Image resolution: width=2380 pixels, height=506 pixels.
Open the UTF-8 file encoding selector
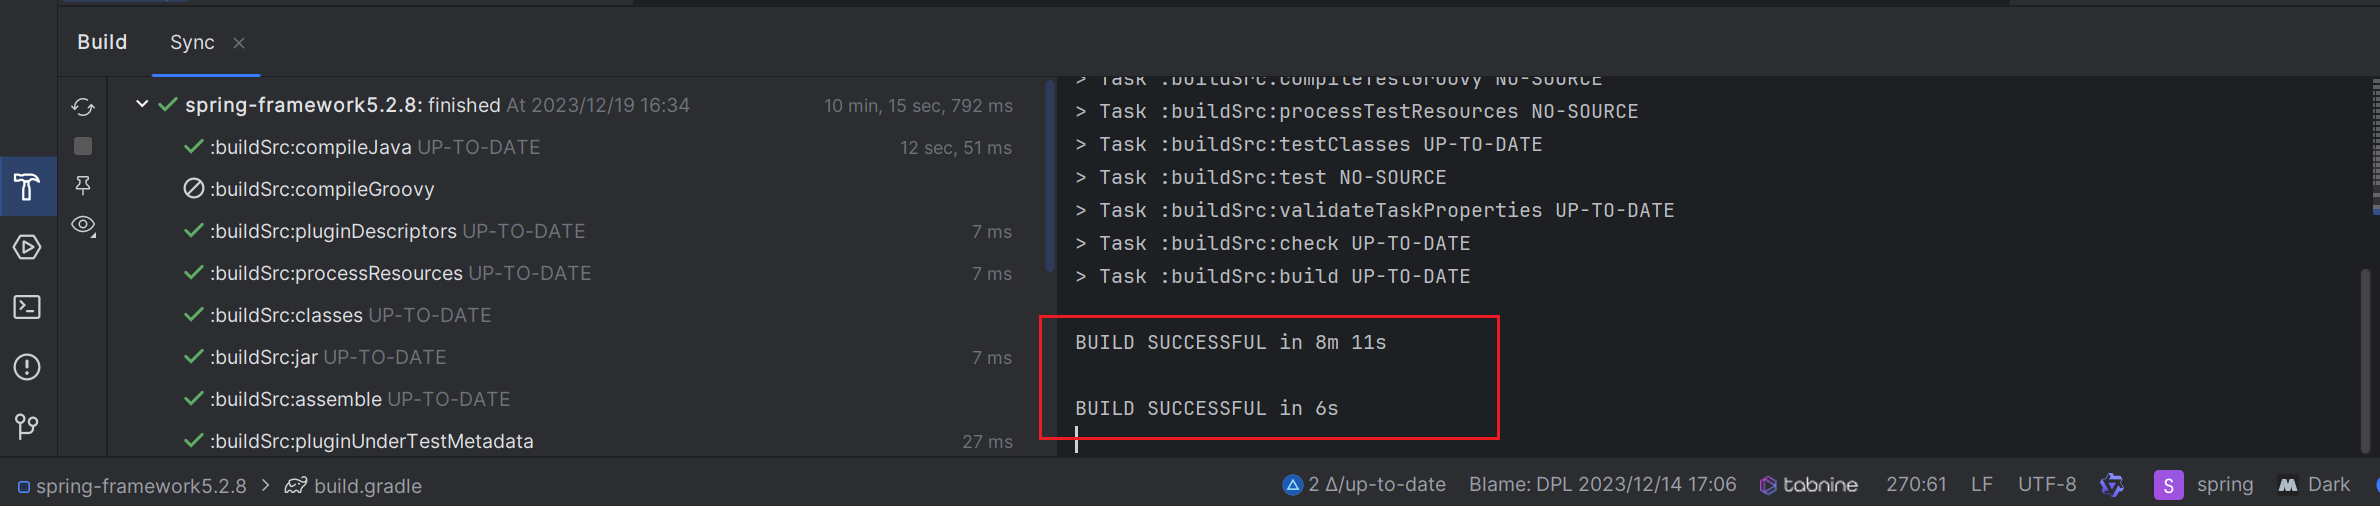coord(2047,485)
